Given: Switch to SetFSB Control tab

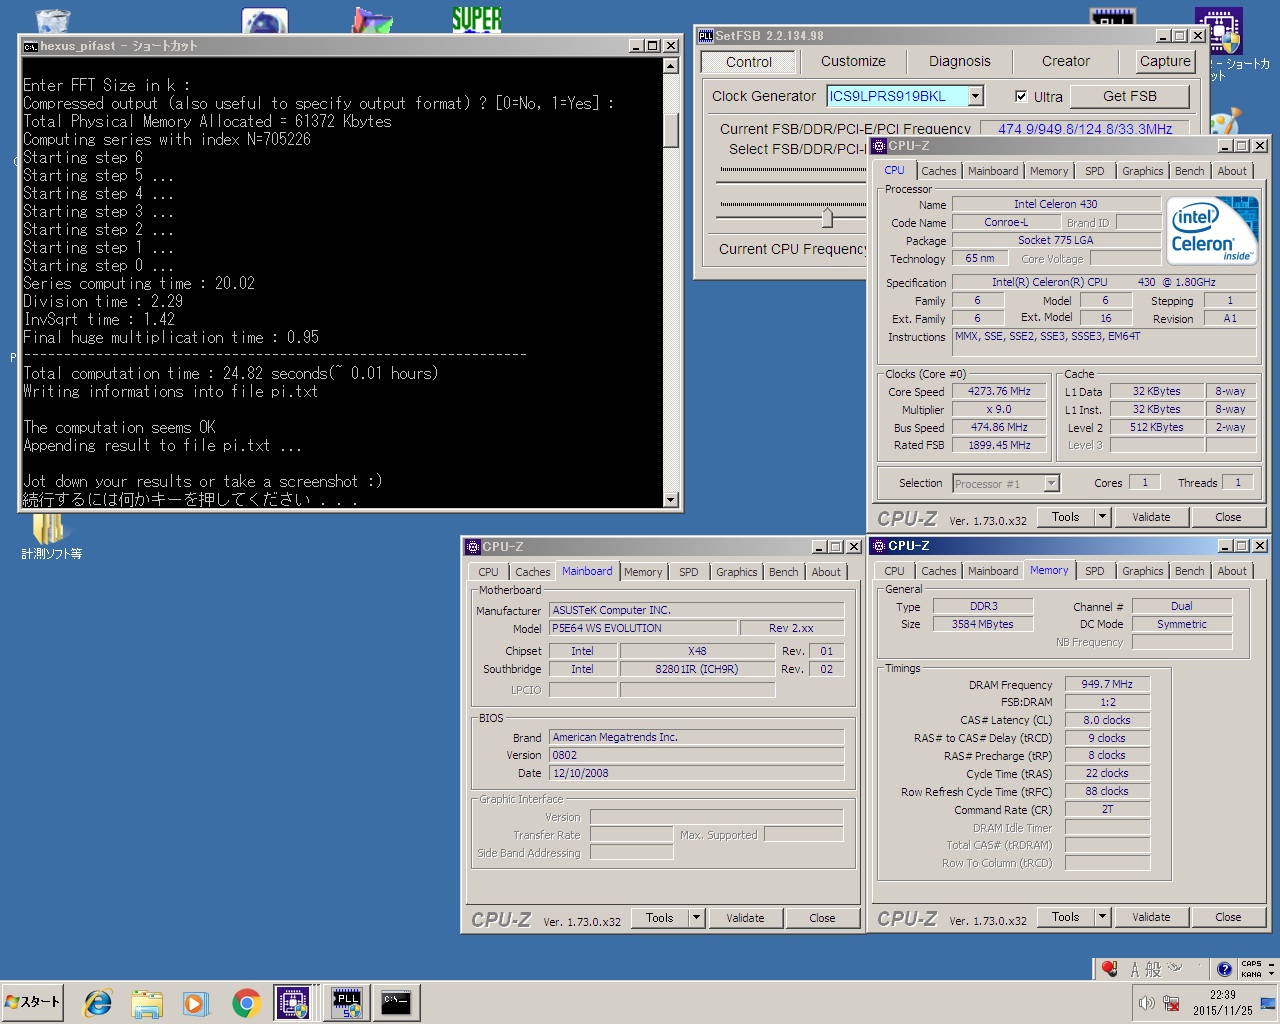Looking at the screenshot, I should (749, 62).
